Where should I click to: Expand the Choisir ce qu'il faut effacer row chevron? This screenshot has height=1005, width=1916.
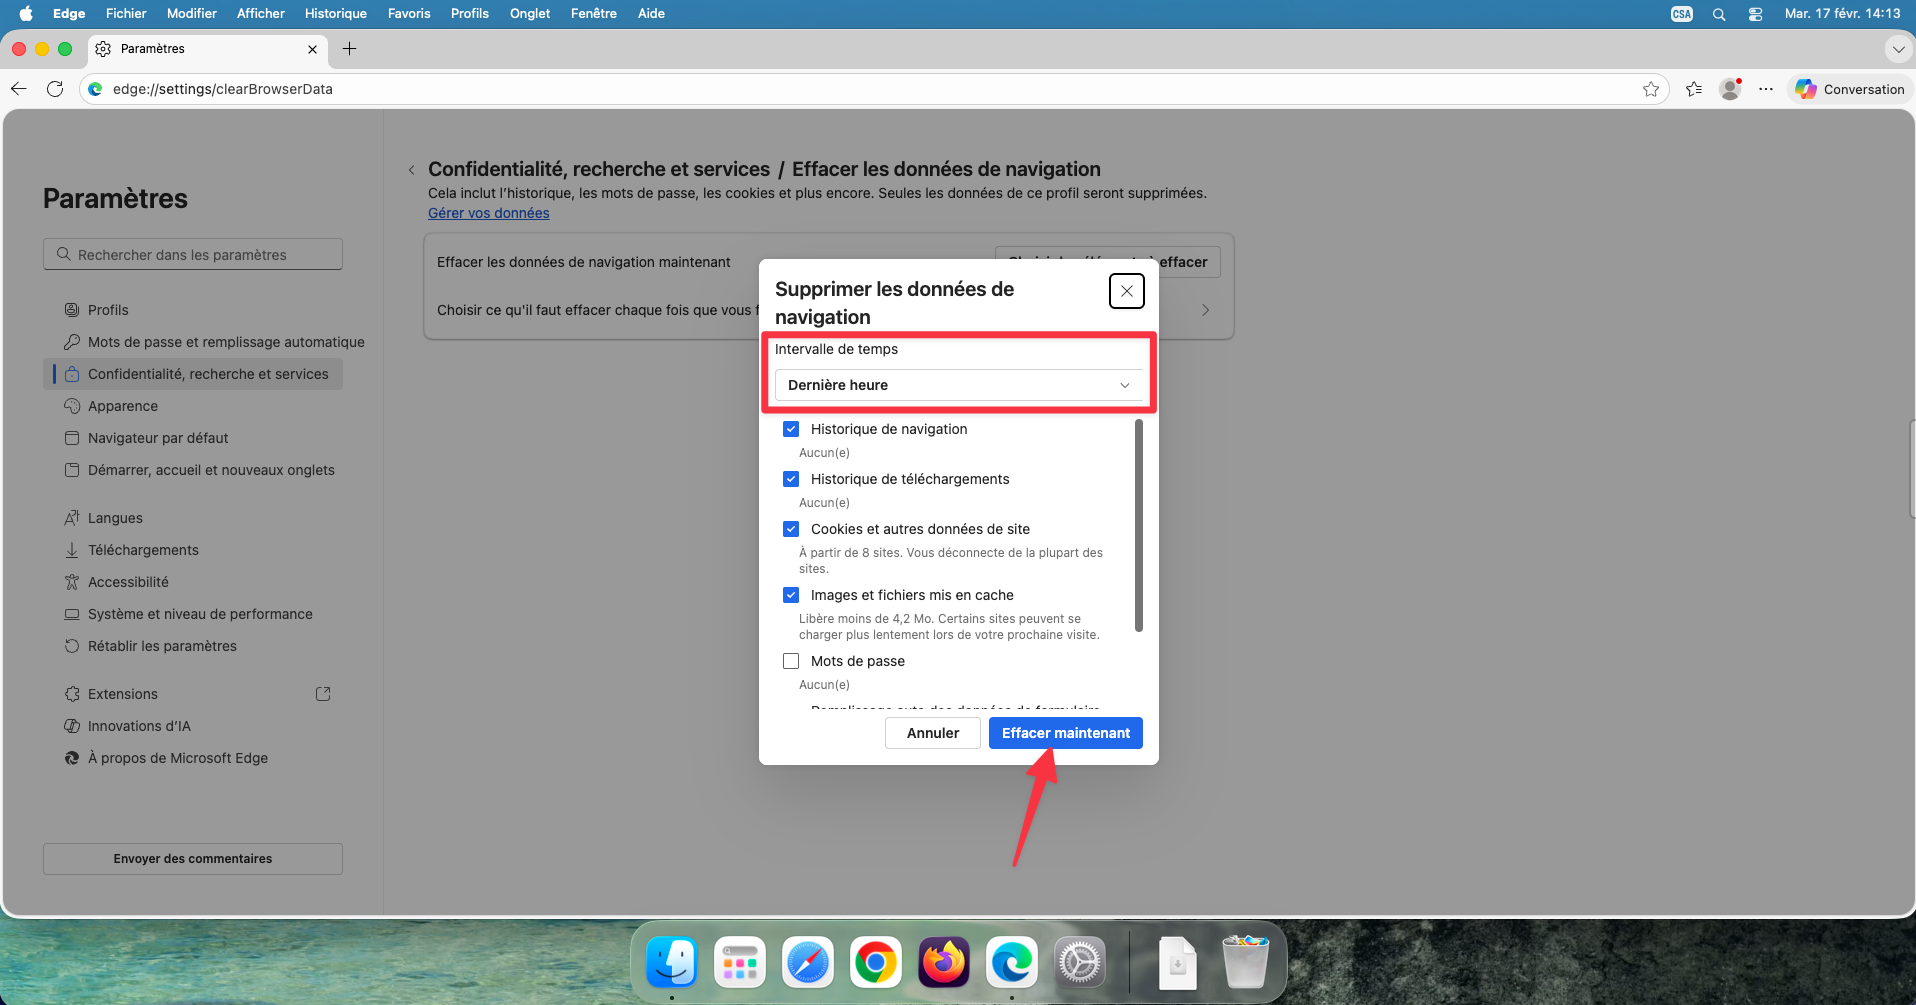coord(1206,310)
